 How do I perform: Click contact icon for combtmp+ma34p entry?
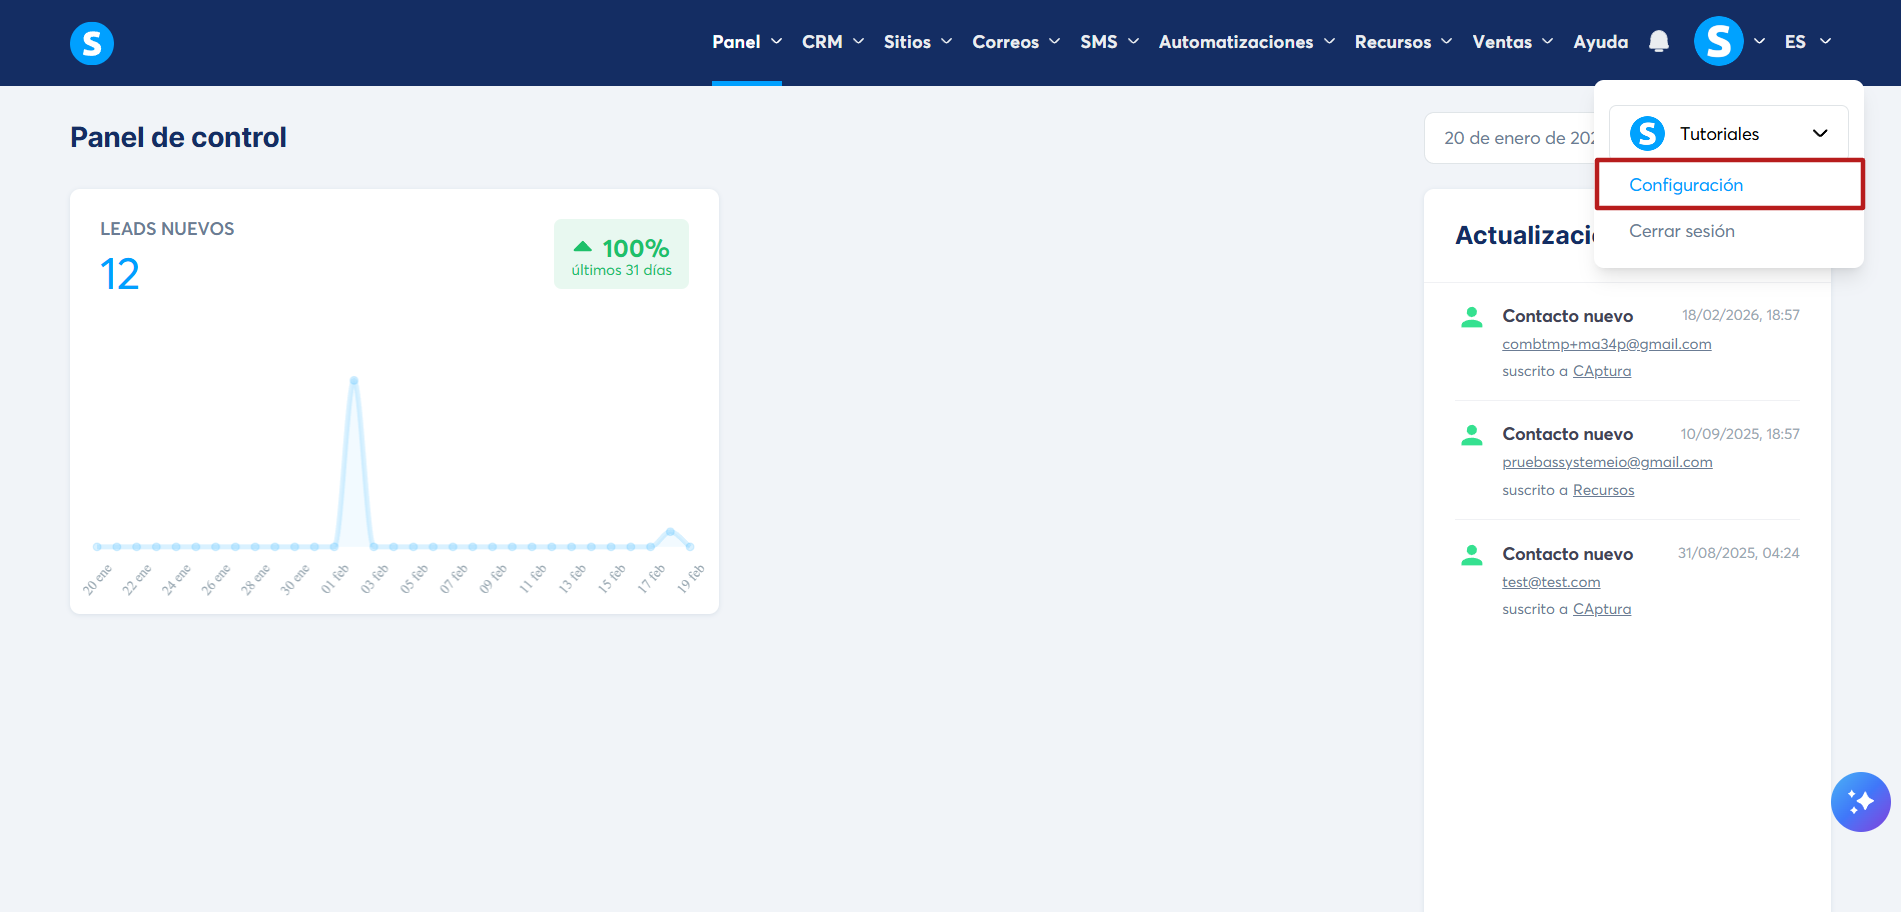(x=1471, y=317)
